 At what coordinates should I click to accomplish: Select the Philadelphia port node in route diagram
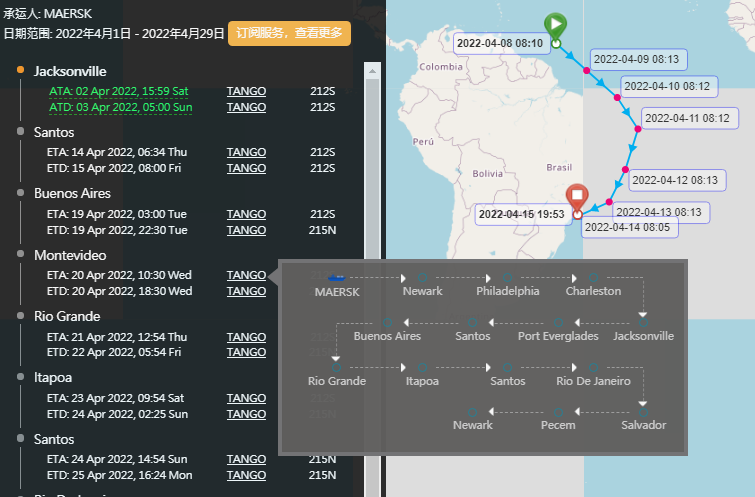click(x=507, y=277)
